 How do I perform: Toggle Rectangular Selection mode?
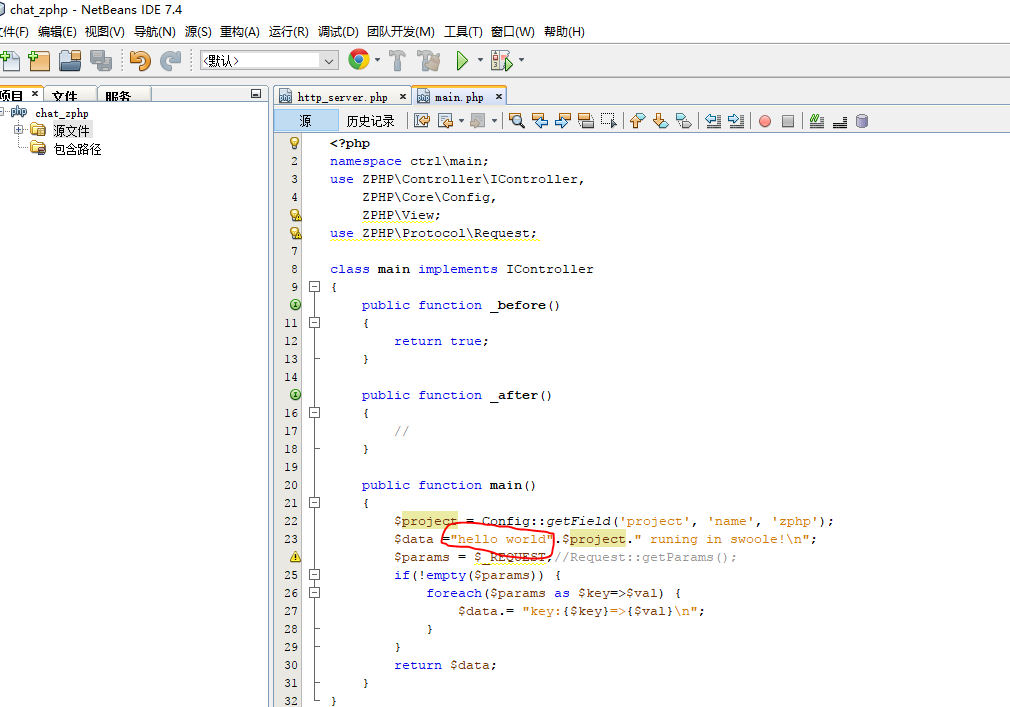[609, 120]
